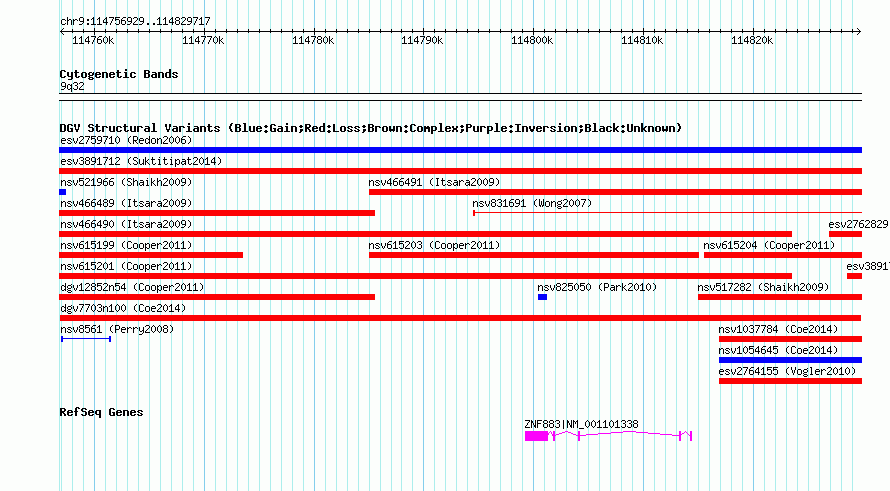Select the 114770k ruler tick label
This screenshot has height=491, width=890.
pos(203,41)
